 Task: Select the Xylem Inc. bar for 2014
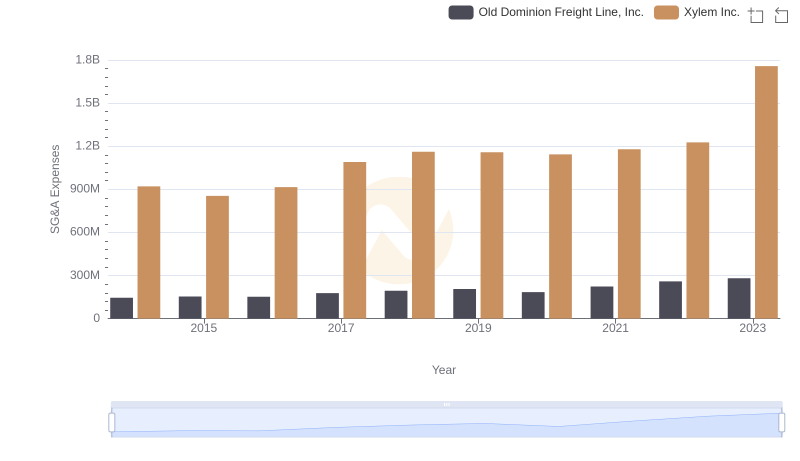point(148,252)
